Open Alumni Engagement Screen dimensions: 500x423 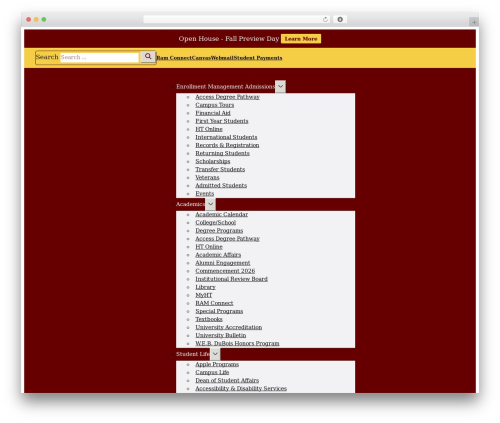point(223,263)
